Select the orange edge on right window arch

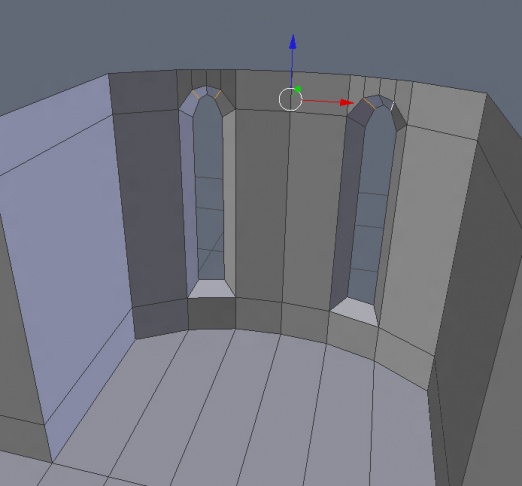pyautogui.click(x=369, y=103)
